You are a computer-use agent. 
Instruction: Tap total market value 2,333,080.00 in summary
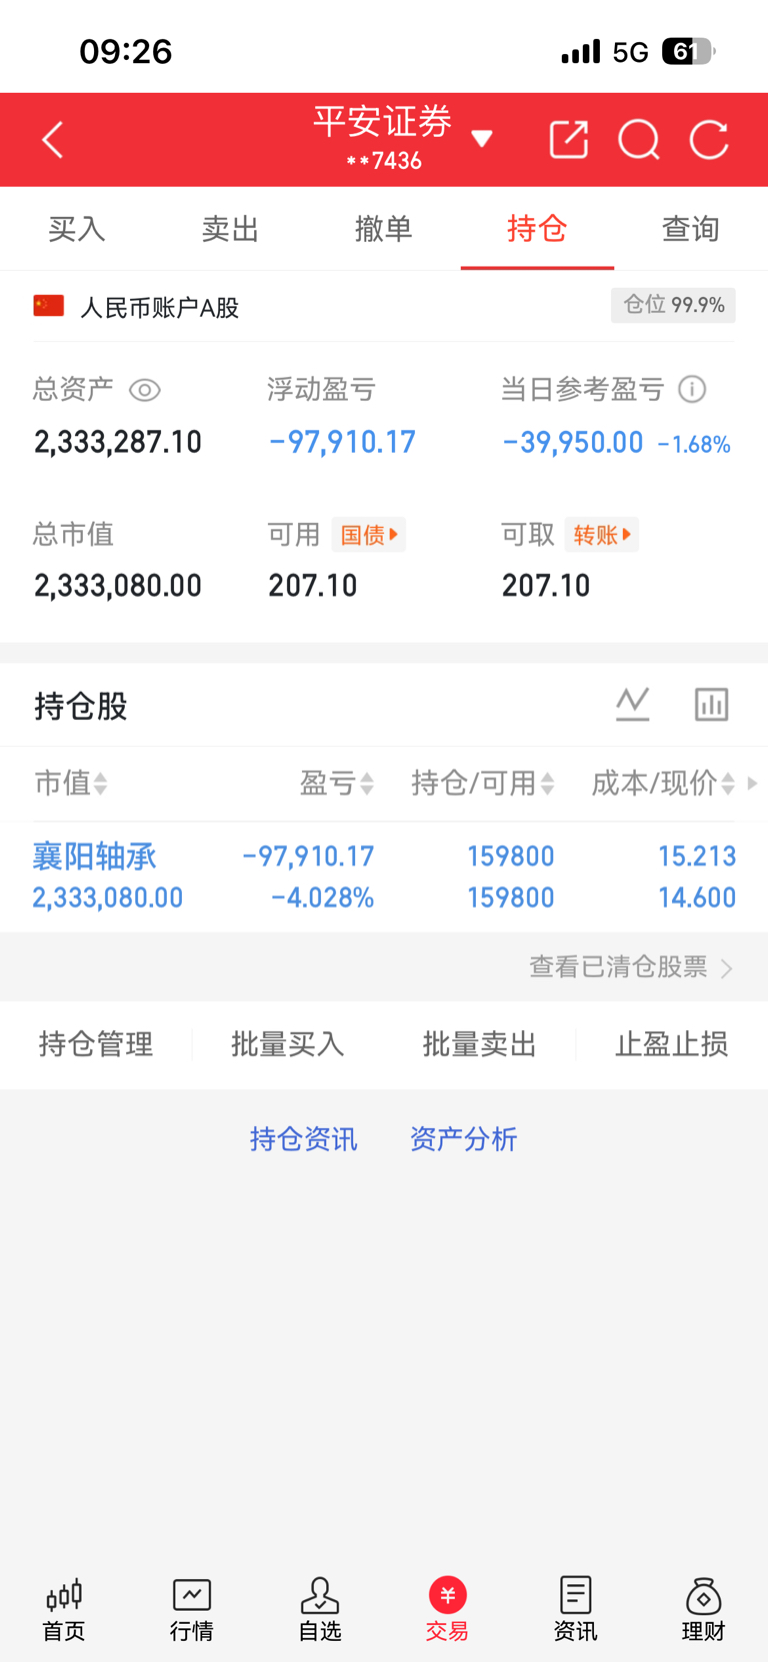click(118, 585)
